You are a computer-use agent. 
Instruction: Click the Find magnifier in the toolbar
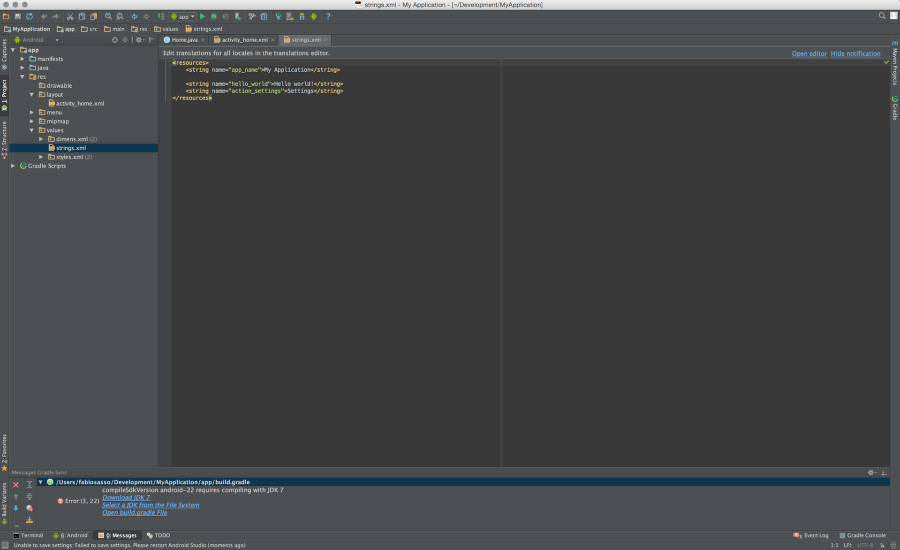pos(108,17)
